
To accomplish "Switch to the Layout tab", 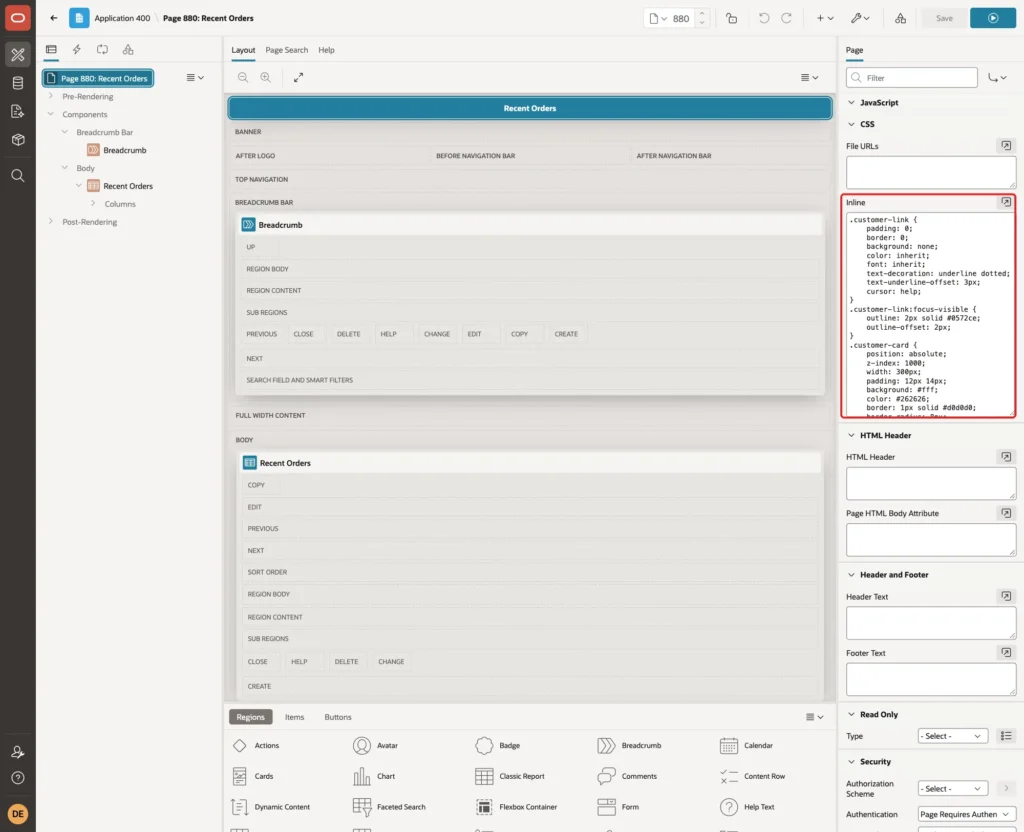I will click(243, 50).
